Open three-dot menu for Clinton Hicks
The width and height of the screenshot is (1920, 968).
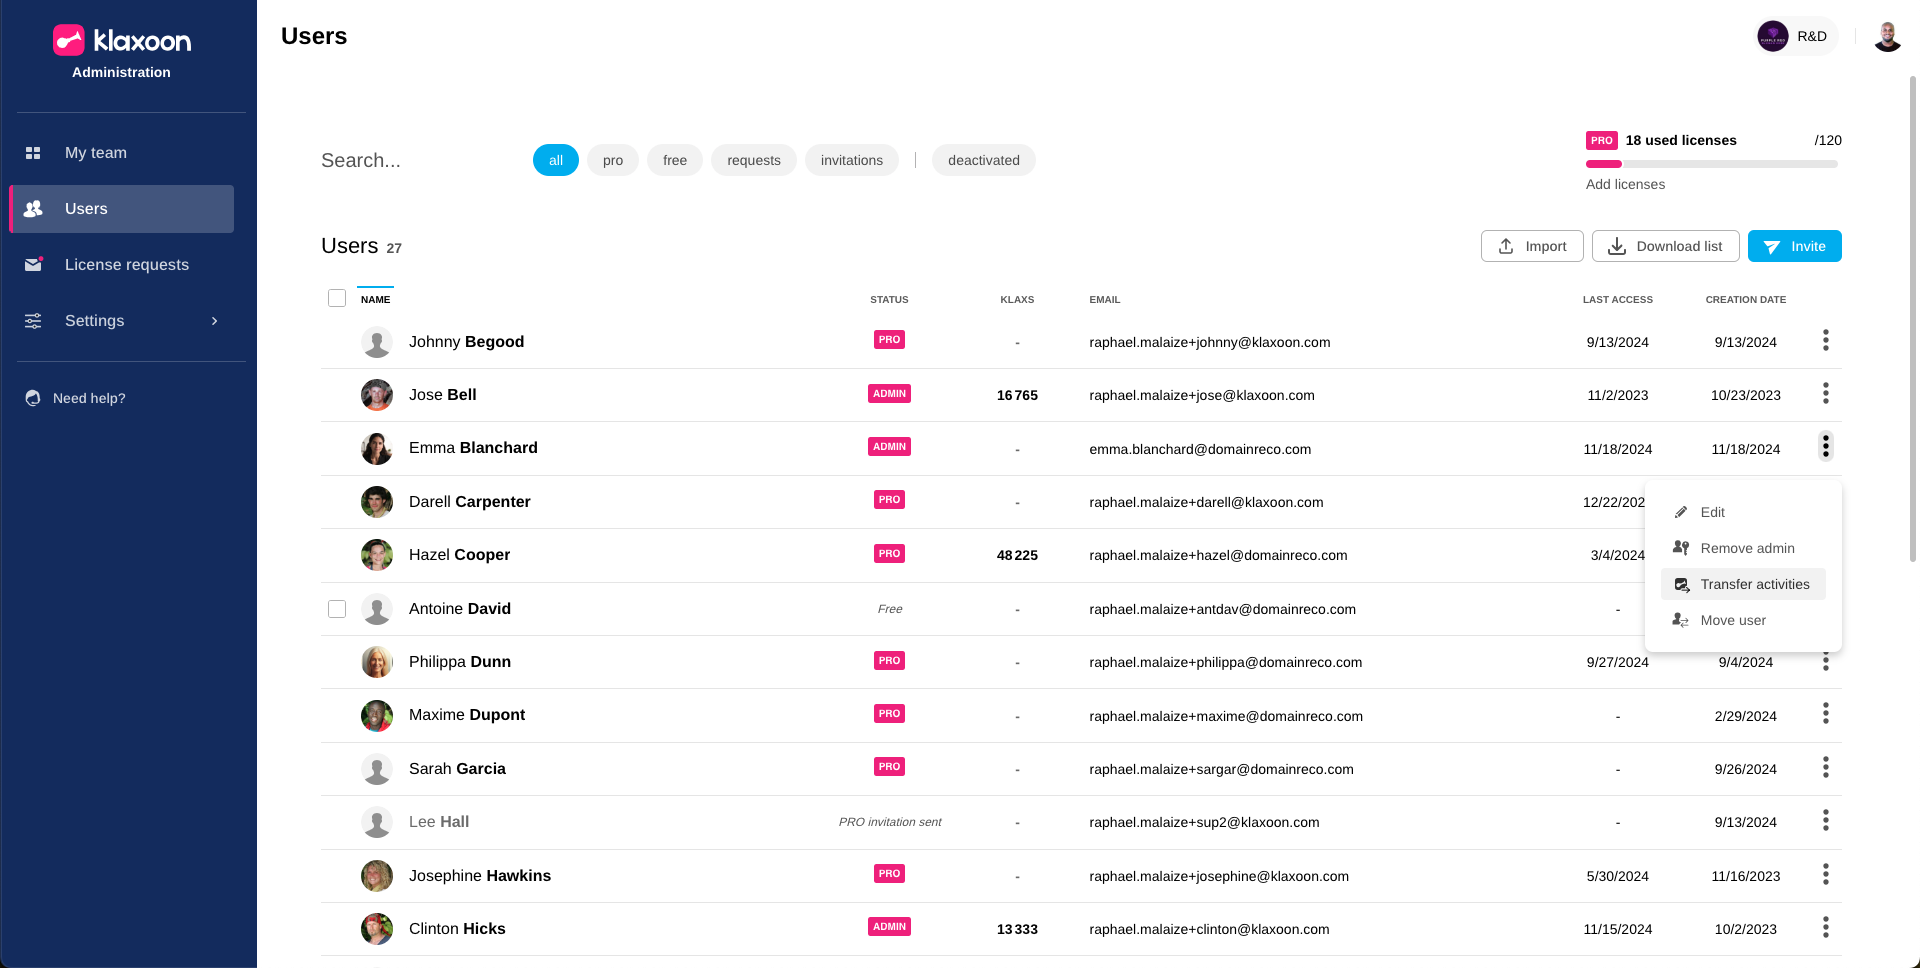(x=1825, y=928)
